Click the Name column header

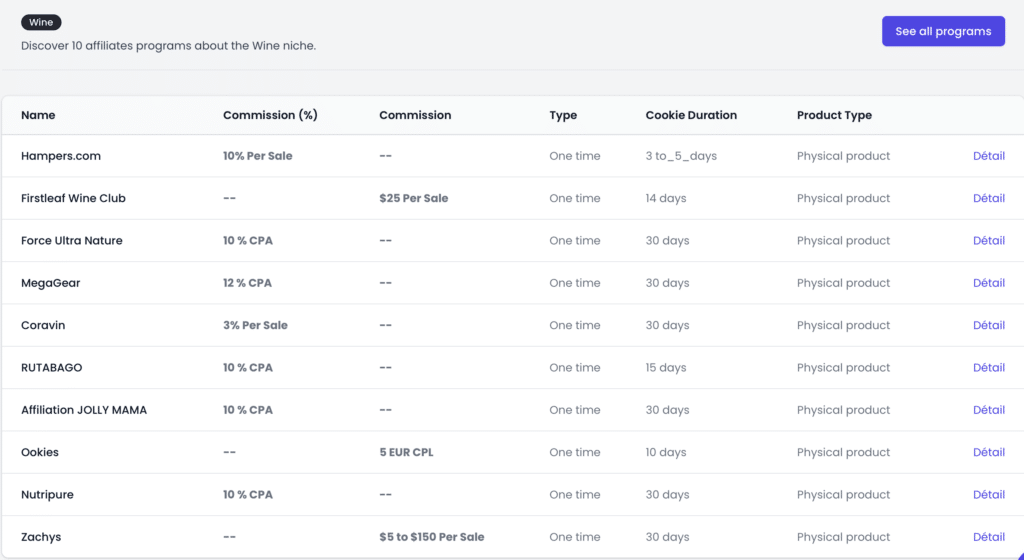(38, 115)
